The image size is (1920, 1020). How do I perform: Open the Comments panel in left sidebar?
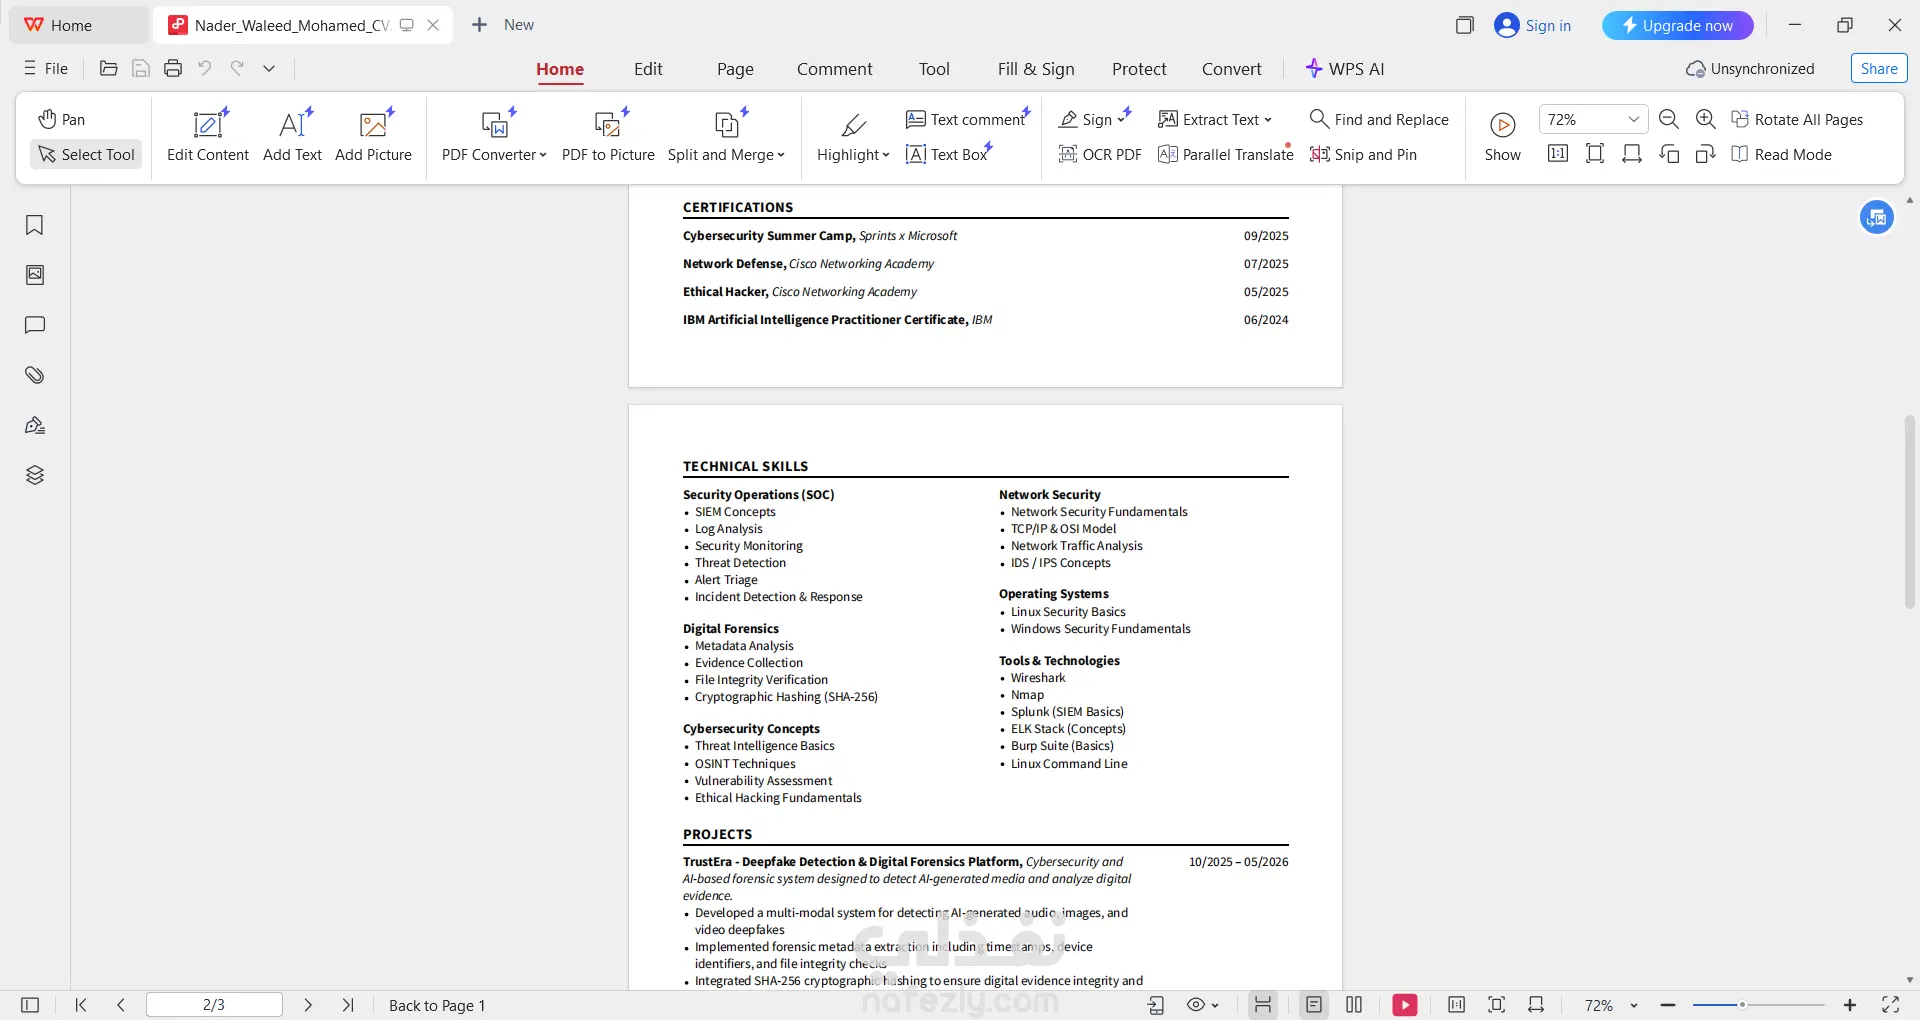click(x=35, y=325)
